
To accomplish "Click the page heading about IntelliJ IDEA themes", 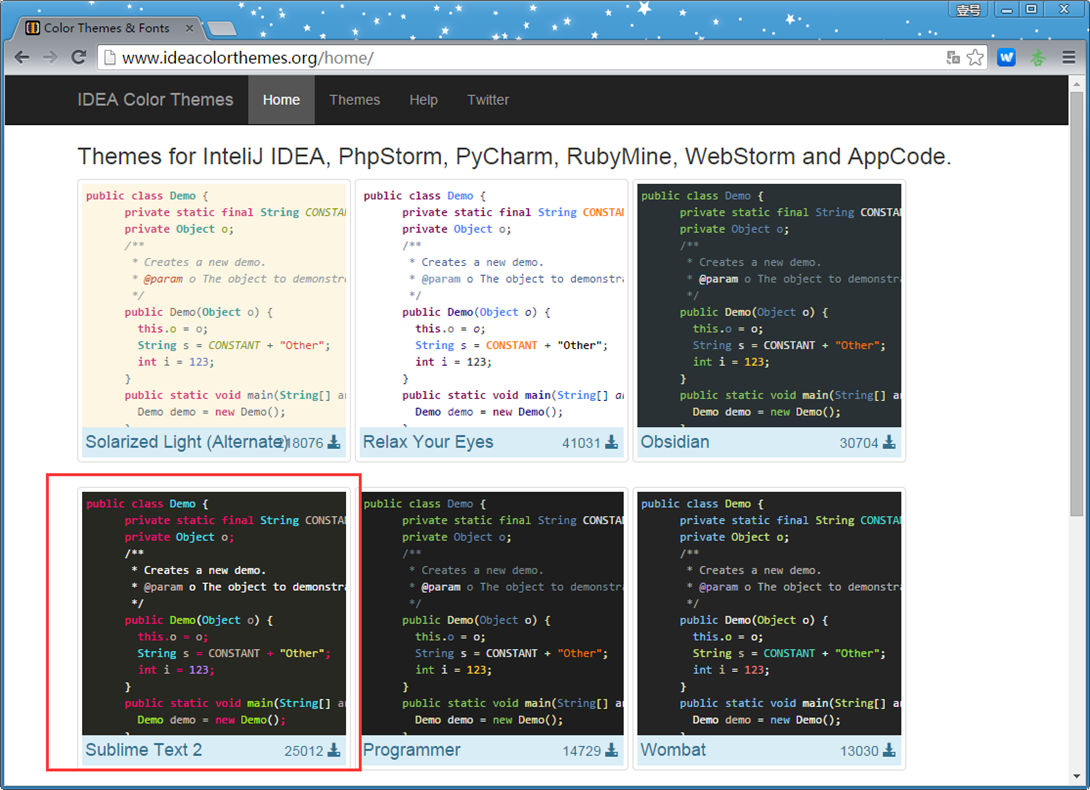I will pyautogui.click(x=514, y=156).
